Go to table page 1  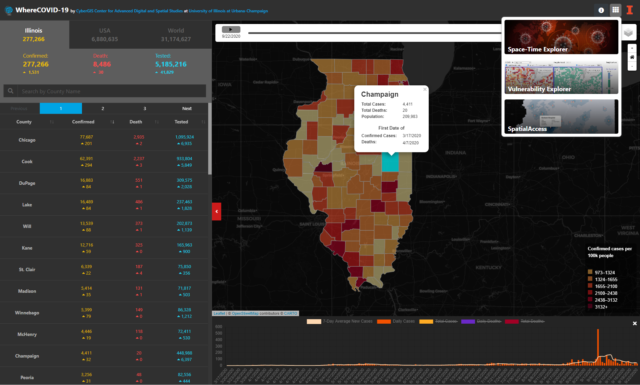point(61,108)
